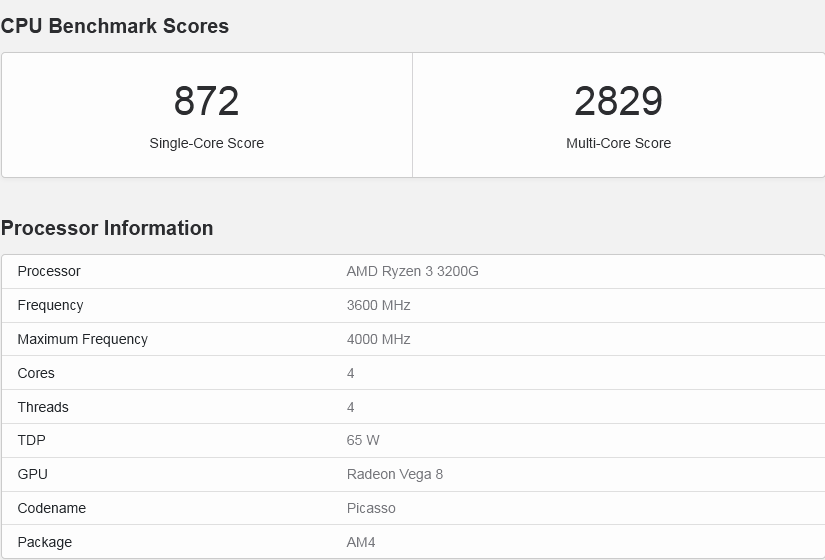This screenshot has width=825, height=560.
Task: Click the Single-Core Score label
Action: [x=206, y=143]
